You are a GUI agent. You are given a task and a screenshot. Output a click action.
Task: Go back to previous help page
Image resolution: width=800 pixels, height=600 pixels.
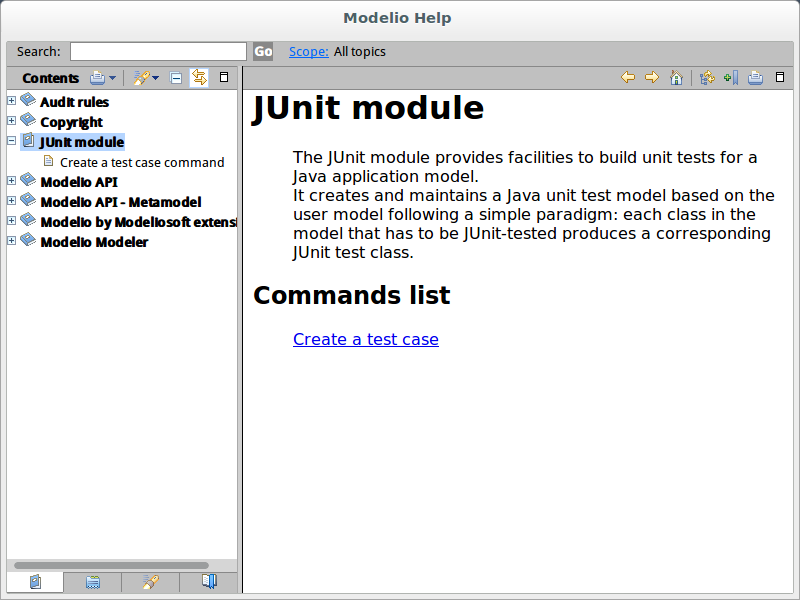(628, 78)
